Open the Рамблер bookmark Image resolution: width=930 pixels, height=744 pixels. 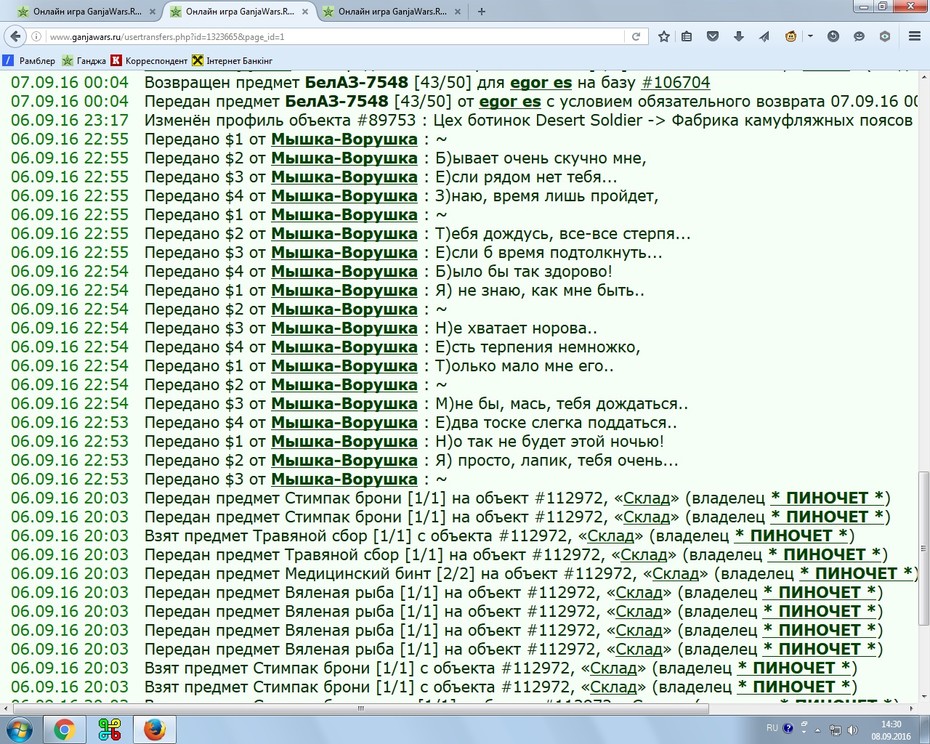pos(29,61)
